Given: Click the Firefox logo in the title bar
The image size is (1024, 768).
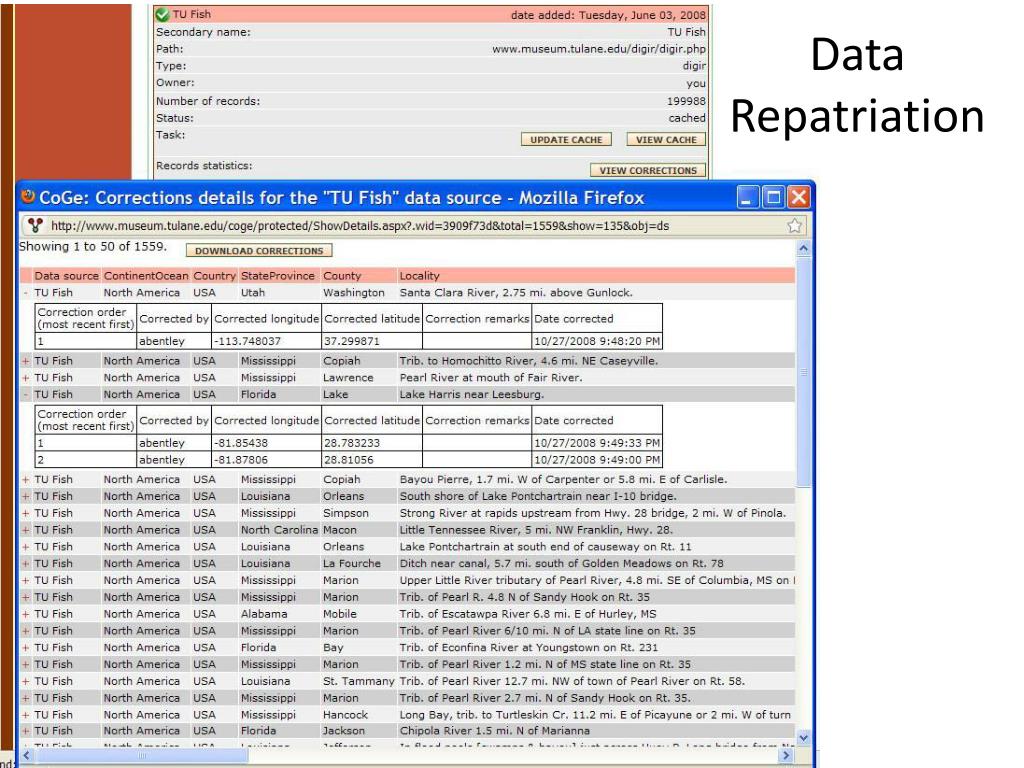Looking at the screenshot, I should [28, 196].
